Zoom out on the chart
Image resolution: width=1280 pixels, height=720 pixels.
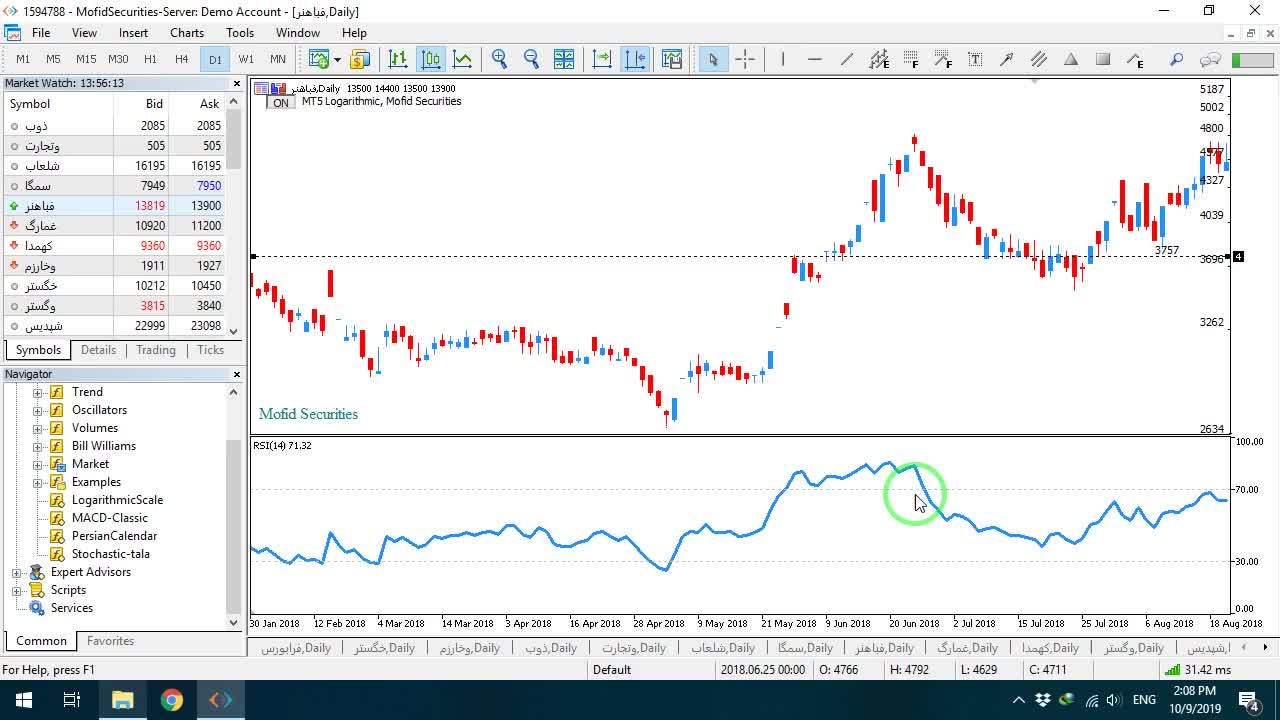532,60
